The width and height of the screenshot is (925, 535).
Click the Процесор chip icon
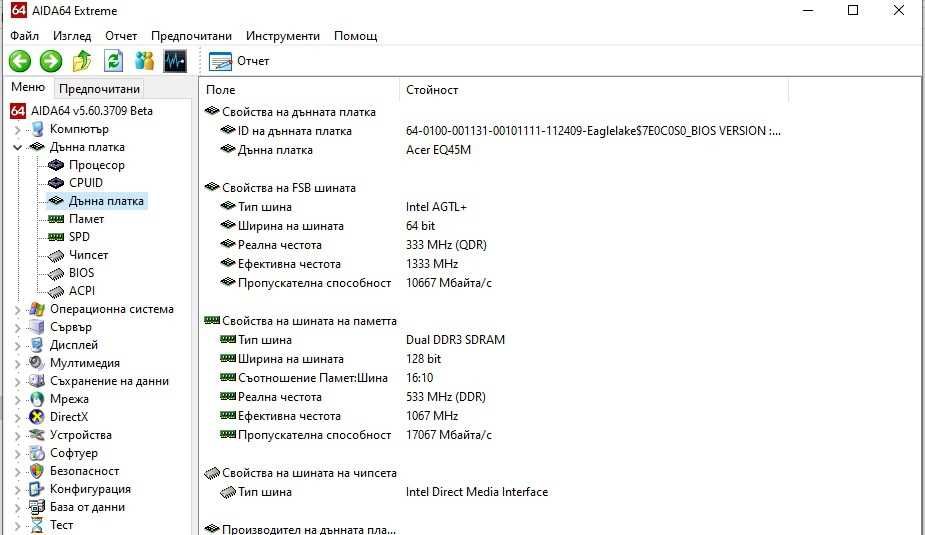tap(56, 165)
